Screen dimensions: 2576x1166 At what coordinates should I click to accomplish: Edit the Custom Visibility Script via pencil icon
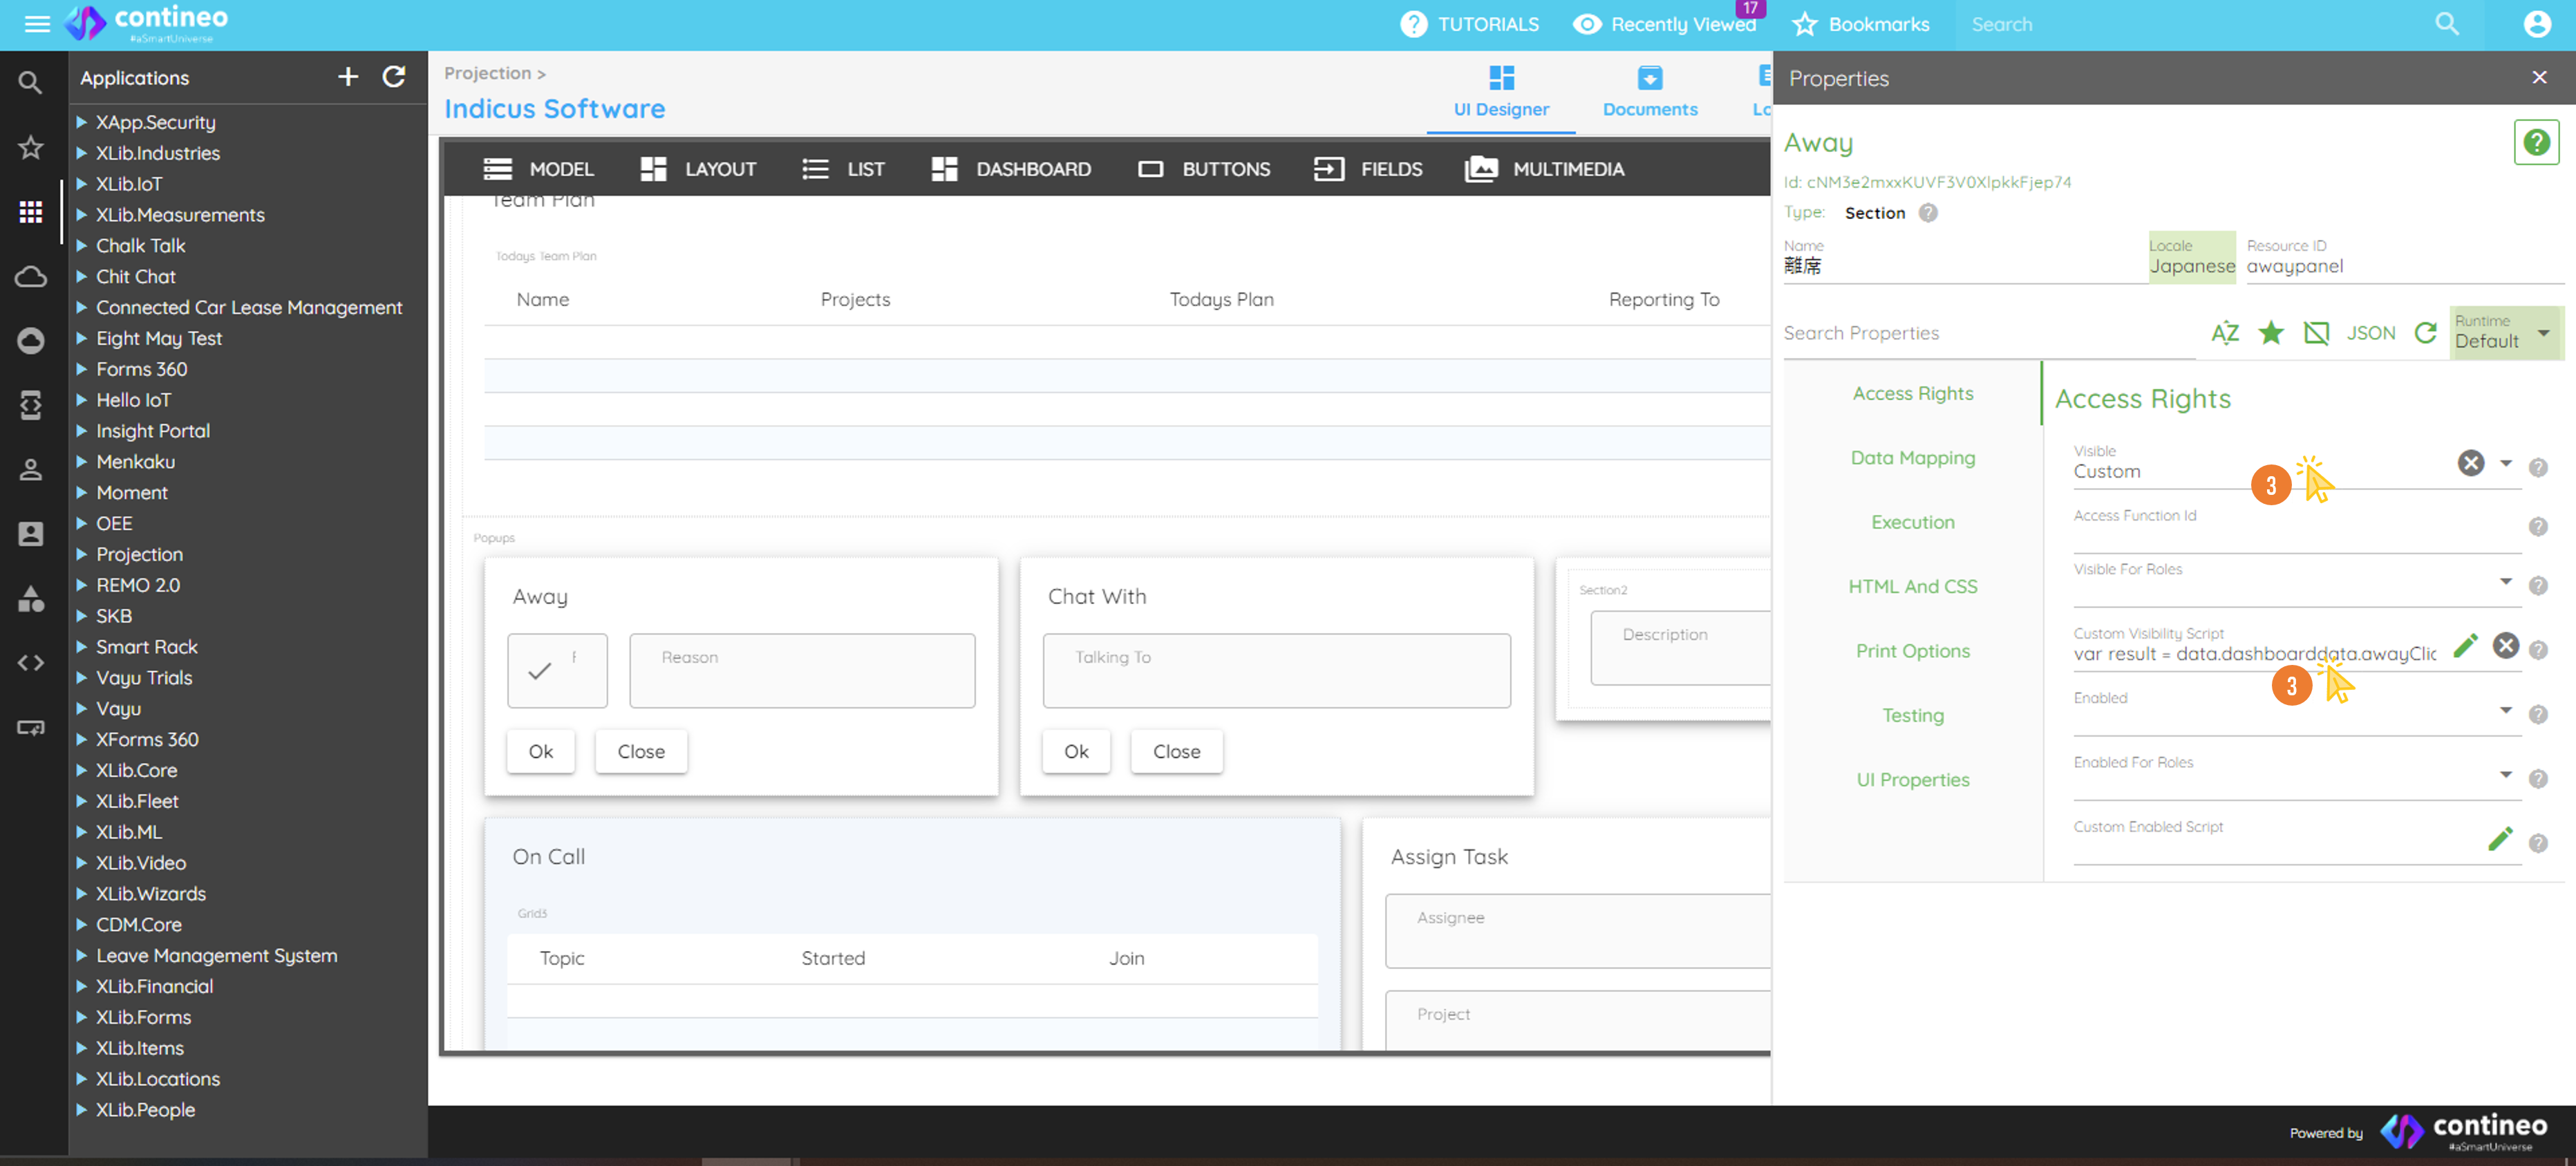[x=2465, y=646]
